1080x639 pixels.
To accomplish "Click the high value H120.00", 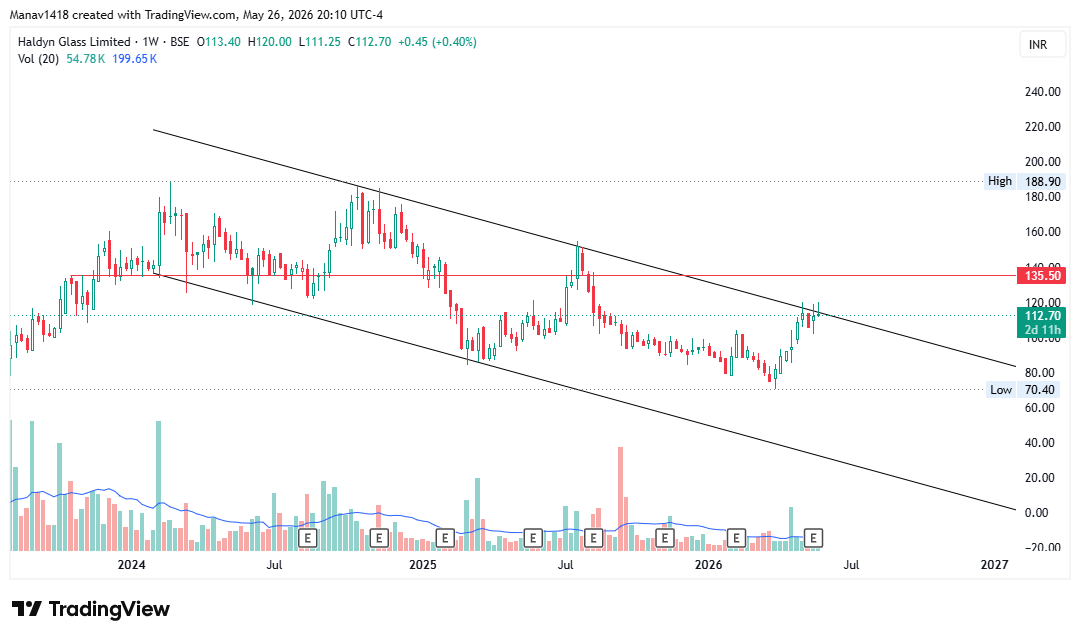I will (269, 42).
